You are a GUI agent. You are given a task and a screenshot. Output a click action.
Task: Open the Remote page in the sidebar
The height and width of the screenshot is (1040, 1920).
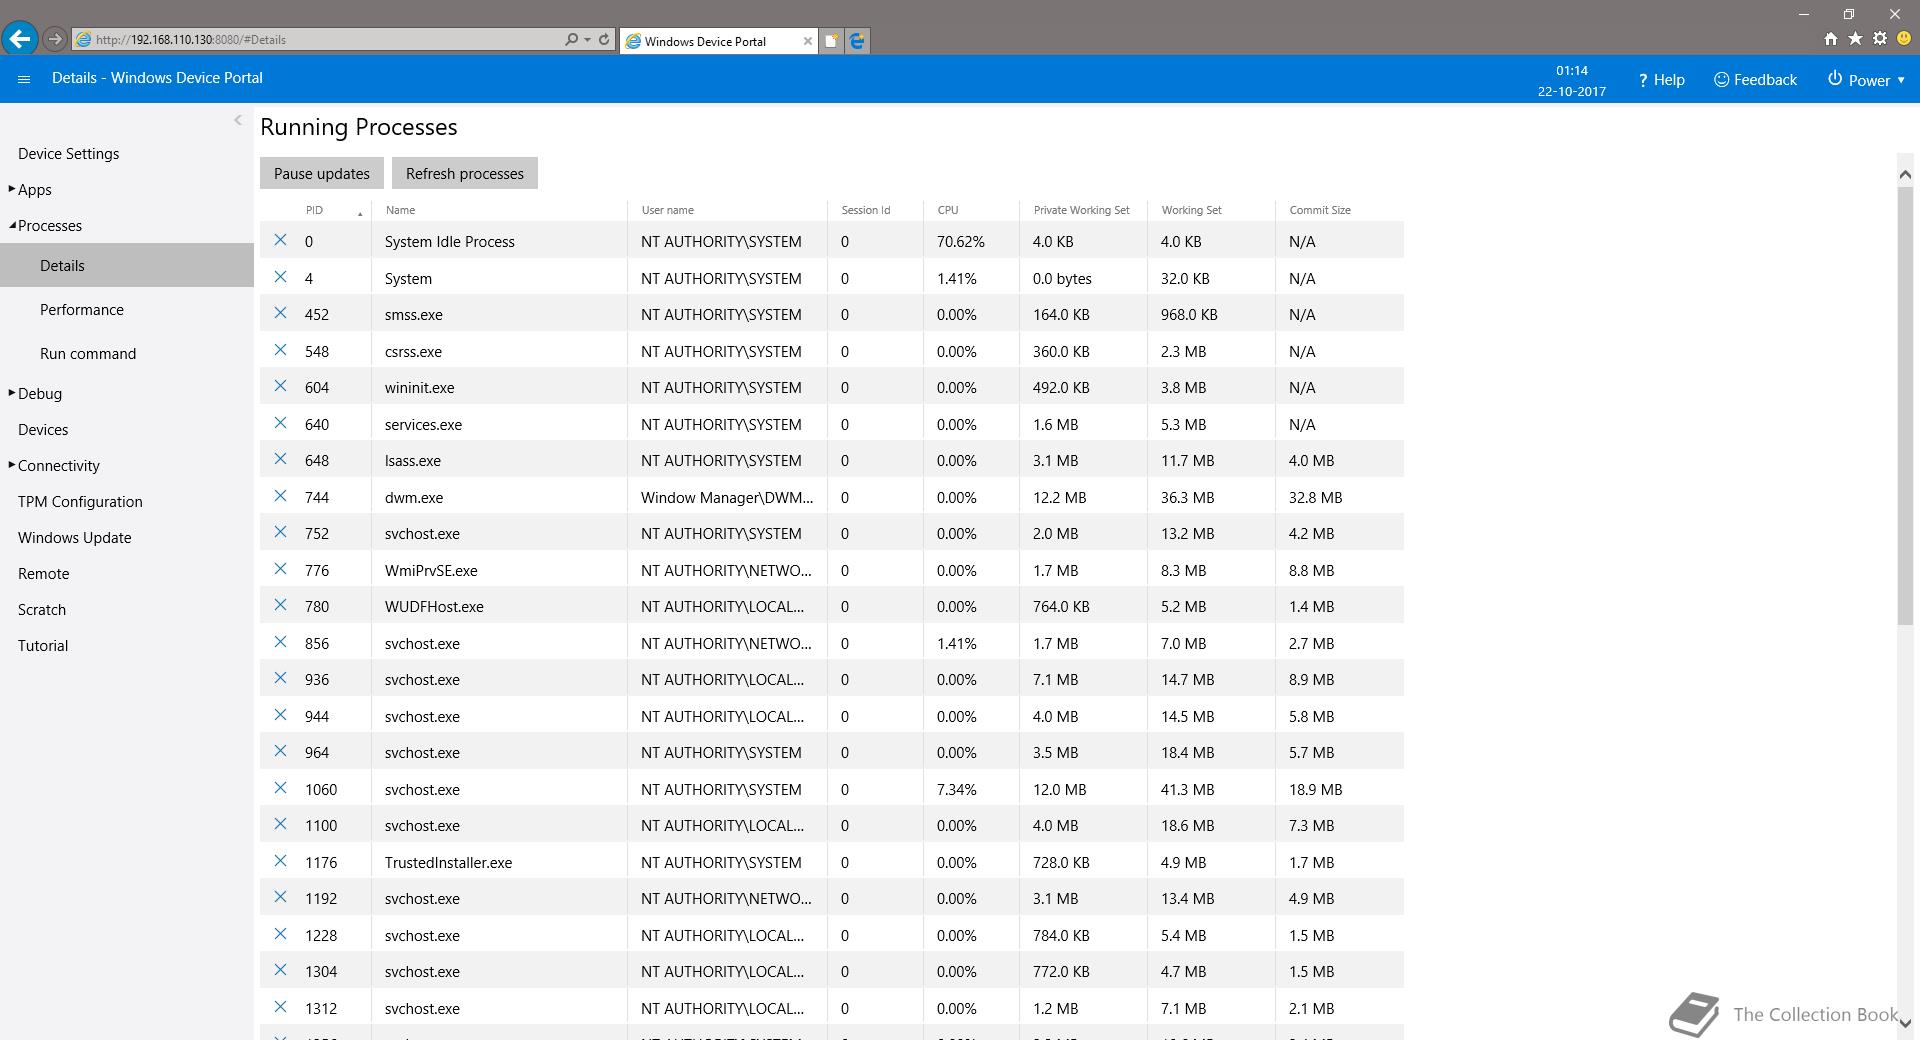tap(44, 574)
